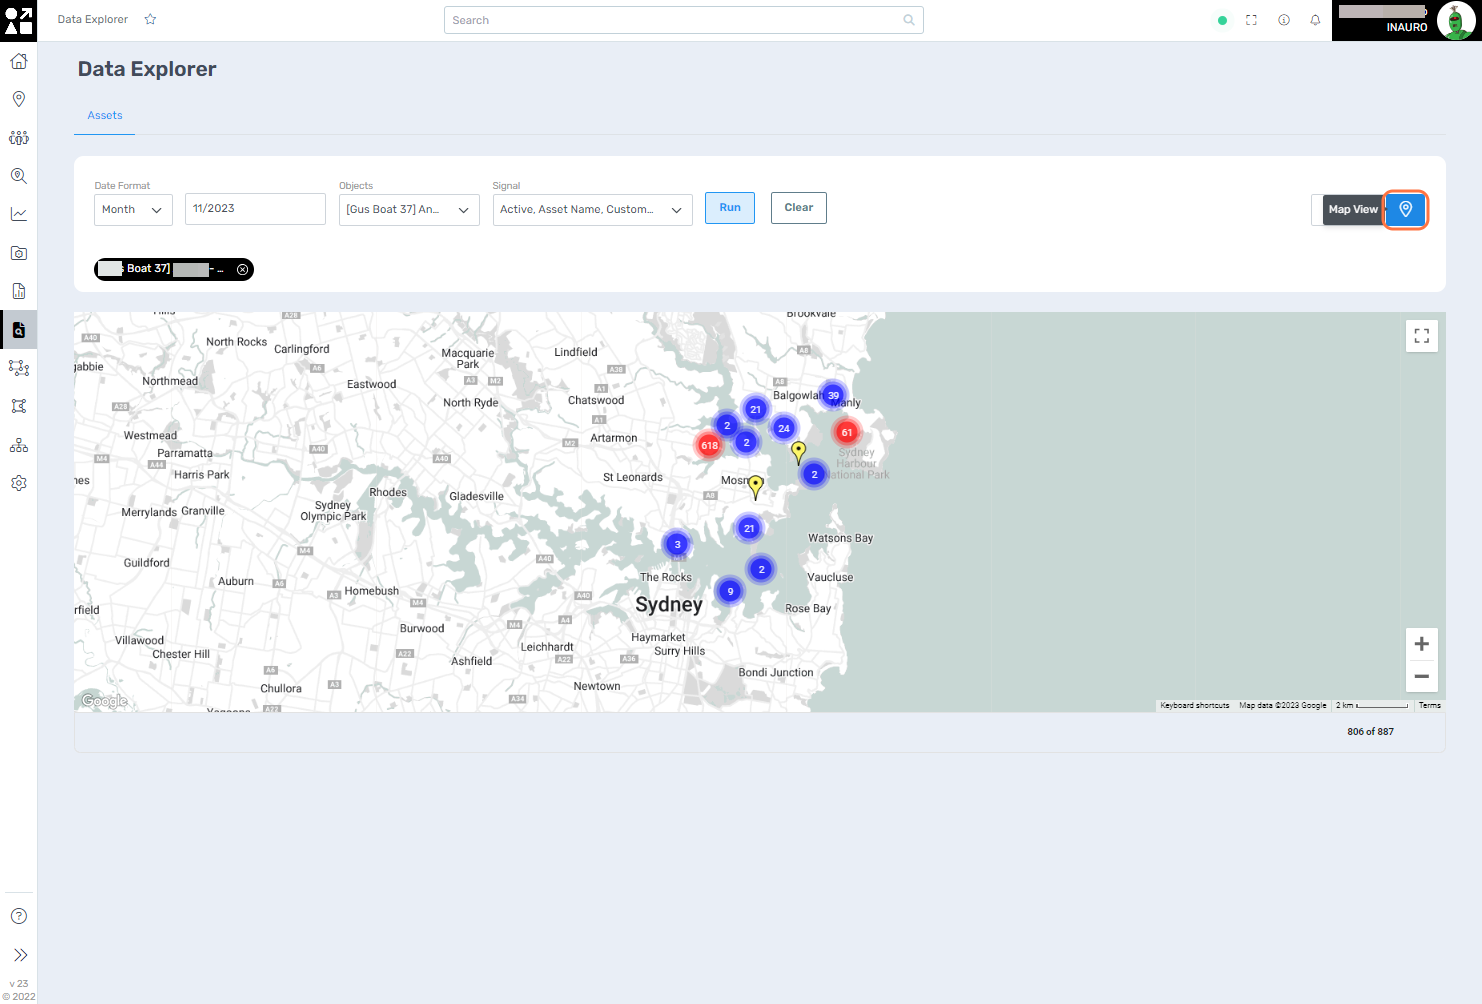The height and width of the screenshot is (1004, 1482).
Task: Click the Data Explorer breadcrumb title
Action: point(93,19)
